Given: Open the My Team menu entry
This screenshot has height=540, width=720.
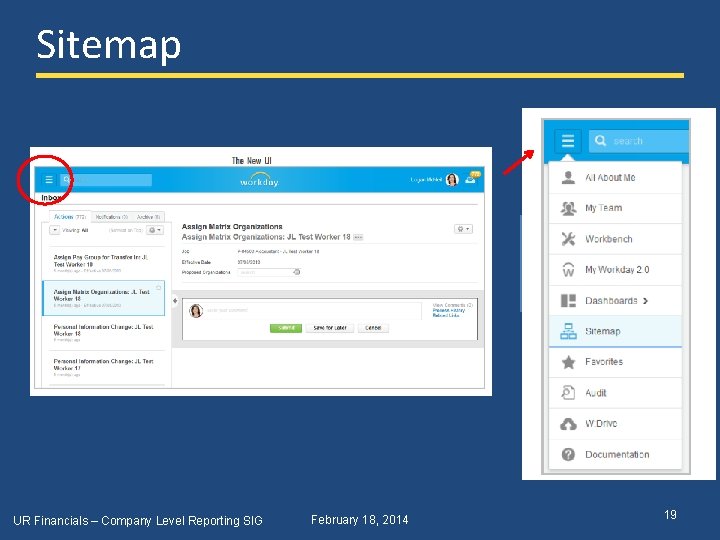Looking at the screenshot, I should coord(615,208).
